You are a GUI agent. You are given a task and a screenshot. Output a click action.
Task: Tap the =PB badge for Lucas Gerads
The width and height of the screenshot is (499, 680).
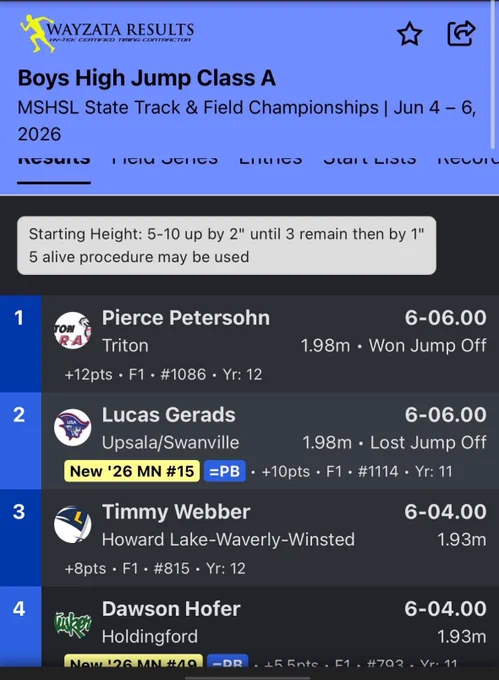(x=225, y=471)
